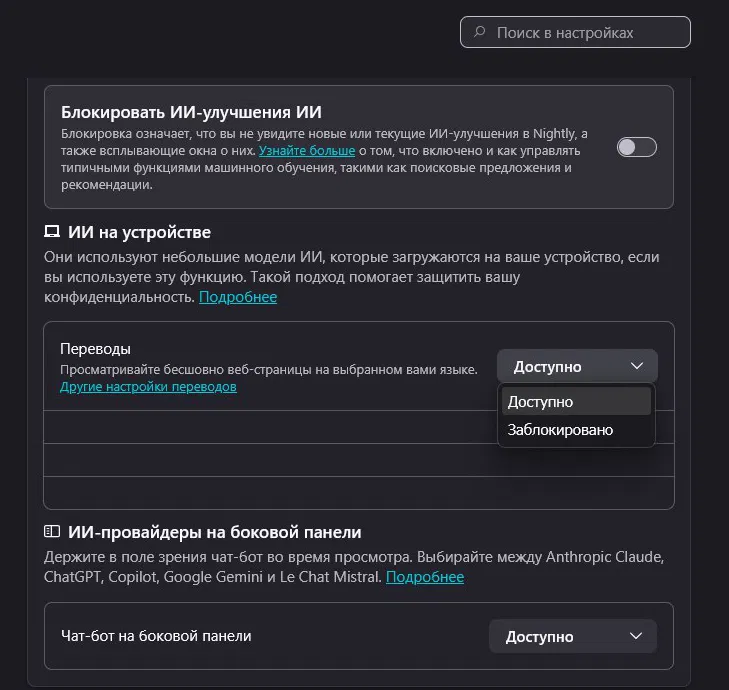729x690 pixels.
Task: Click the magnifier icon in settings search
Action: click(x=479, y=33)
